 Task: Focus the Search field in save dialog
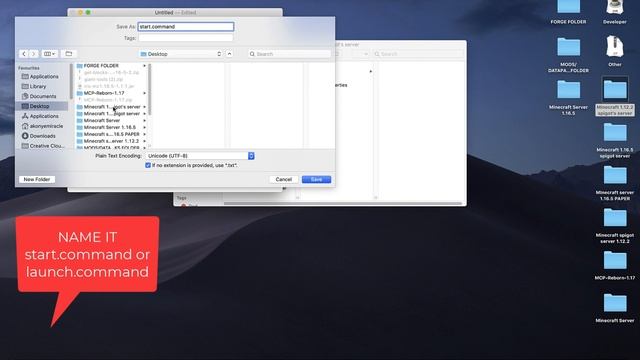pyautogui.click(x=289, y=54)
